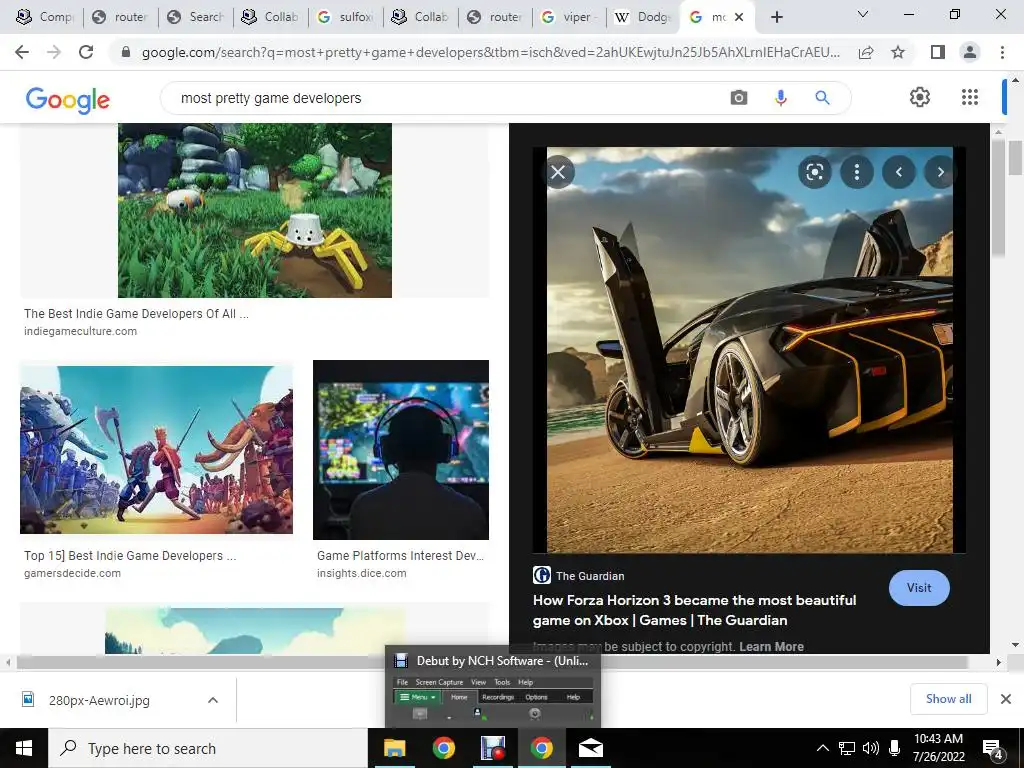Submit search with magnifier icon
The height and width of the screenshot is (768, 1024).
(822, 98)
